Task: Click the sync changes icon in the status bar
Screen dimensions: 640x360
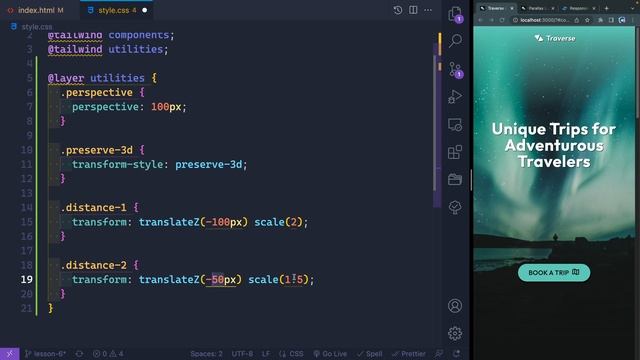Action: (79, 354)
